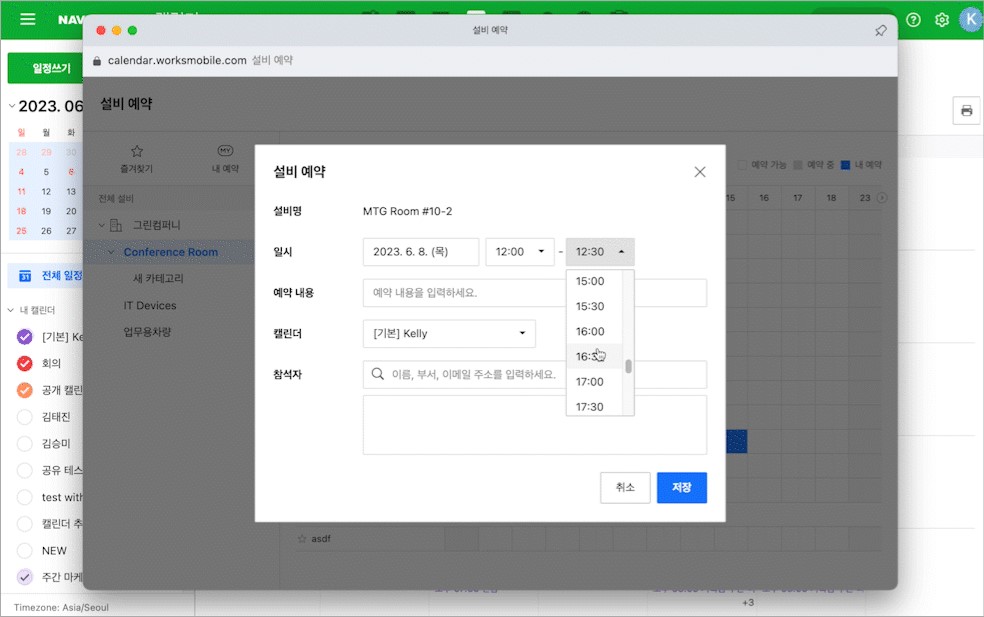This screenshot has width=984, height=617.
Task: Click the 예약 내용 input field
Action: point(535,292)
